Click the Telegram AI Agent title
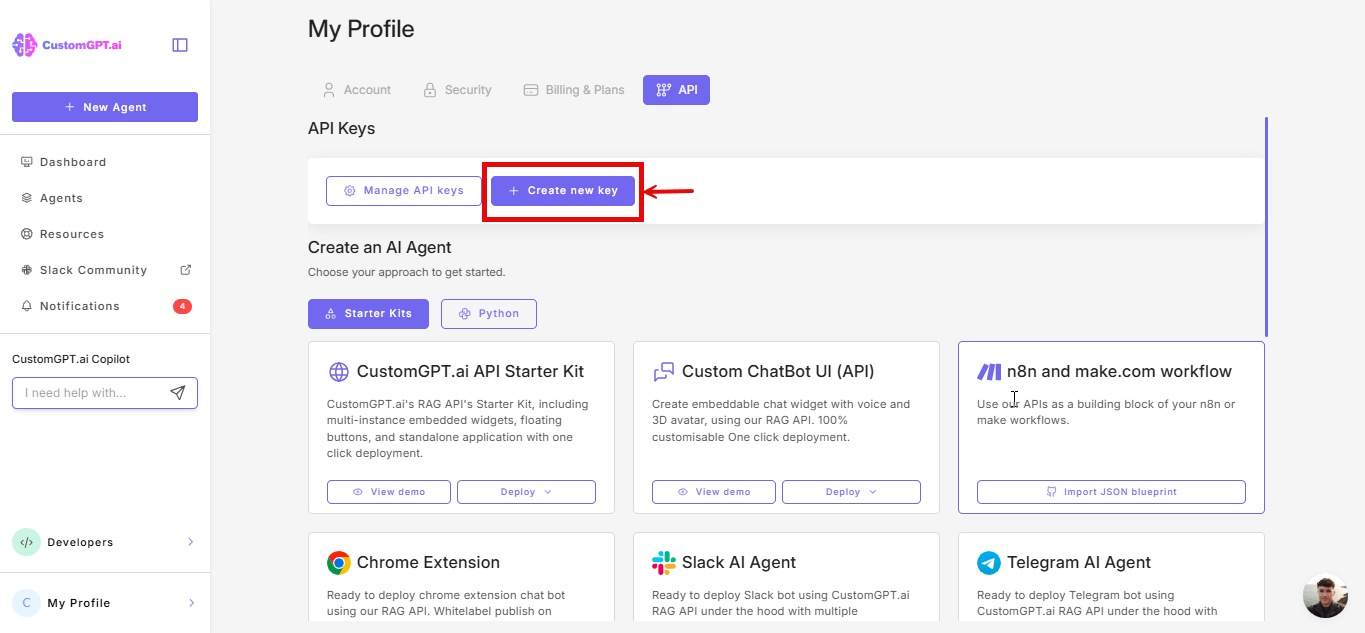The image size is (1365, 633). [1079, 563]
